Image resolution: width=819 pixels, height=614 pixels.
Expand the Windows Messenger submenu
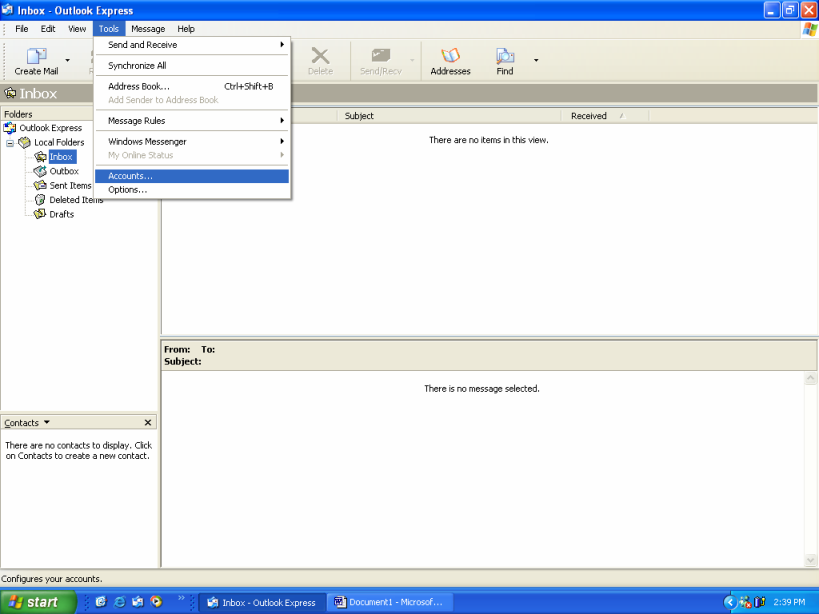192,141
